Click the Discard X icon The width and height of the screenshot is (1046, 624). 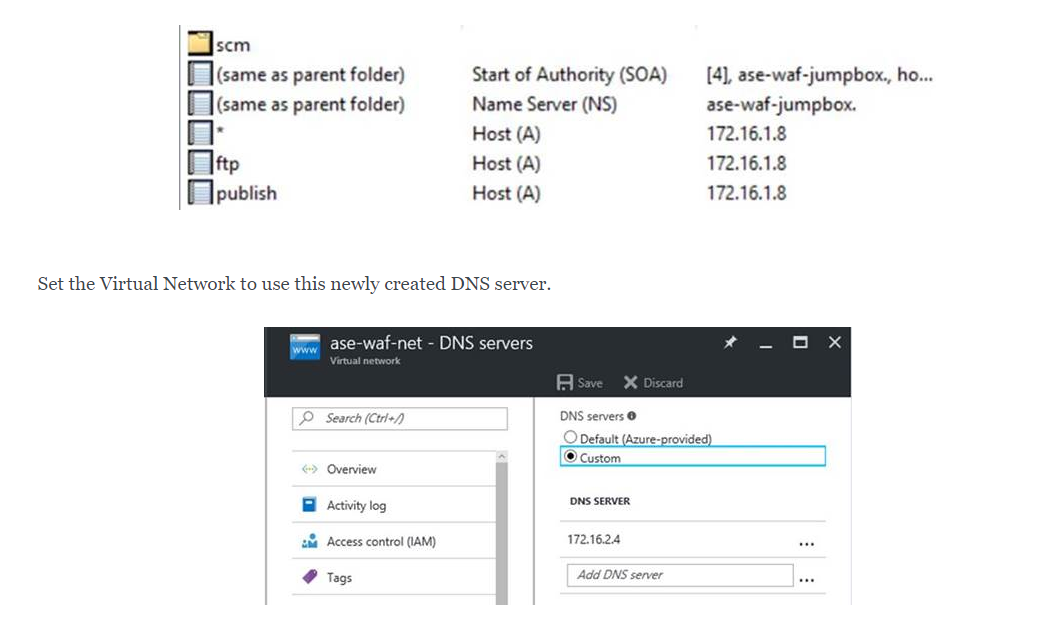[x=630, y=382]
